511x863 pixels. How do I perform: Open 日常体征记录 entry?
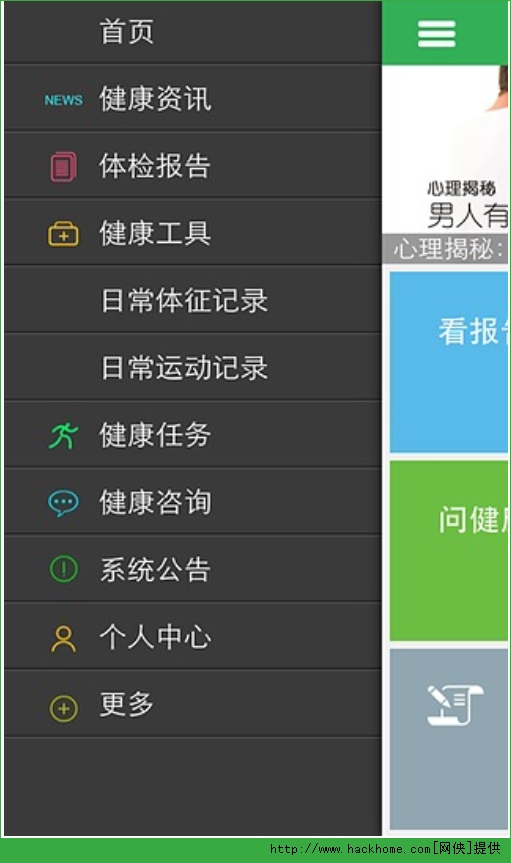pyautogui.click(x=193, y=301)
